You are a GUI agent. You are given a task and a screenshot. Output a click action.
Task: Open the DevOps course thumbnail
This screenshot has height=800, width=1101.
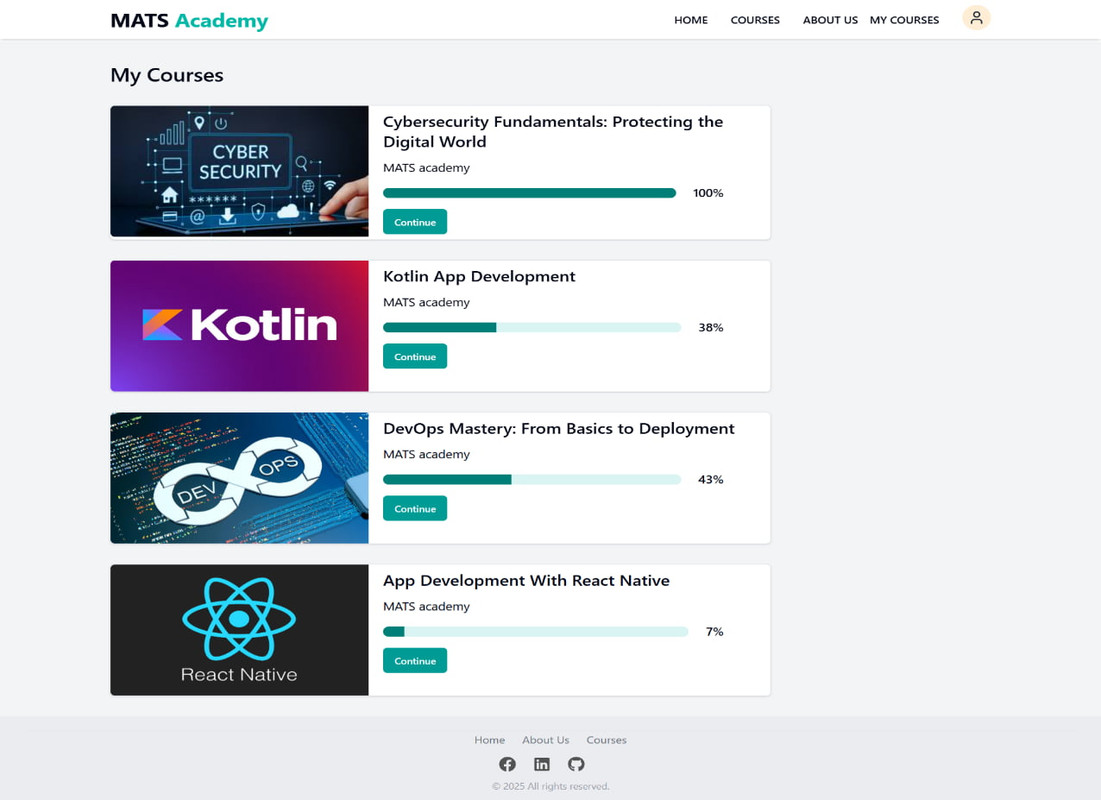(x=239, y=478)
